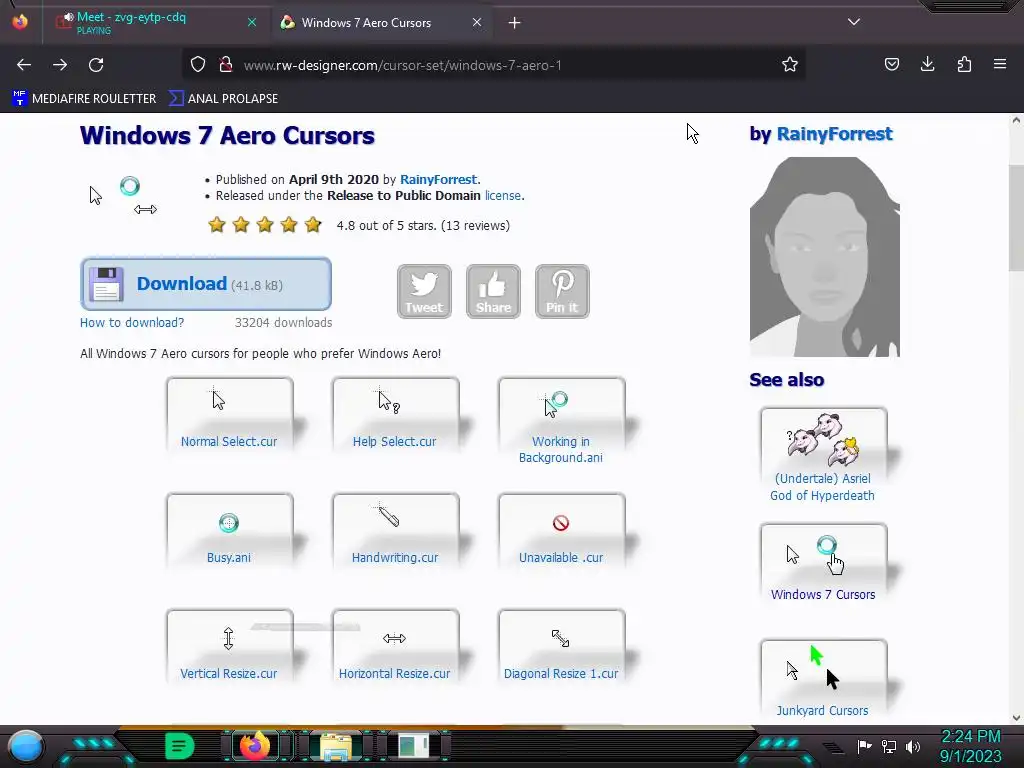Open the license link
The image size is (1024, 768).
(502, 196)
